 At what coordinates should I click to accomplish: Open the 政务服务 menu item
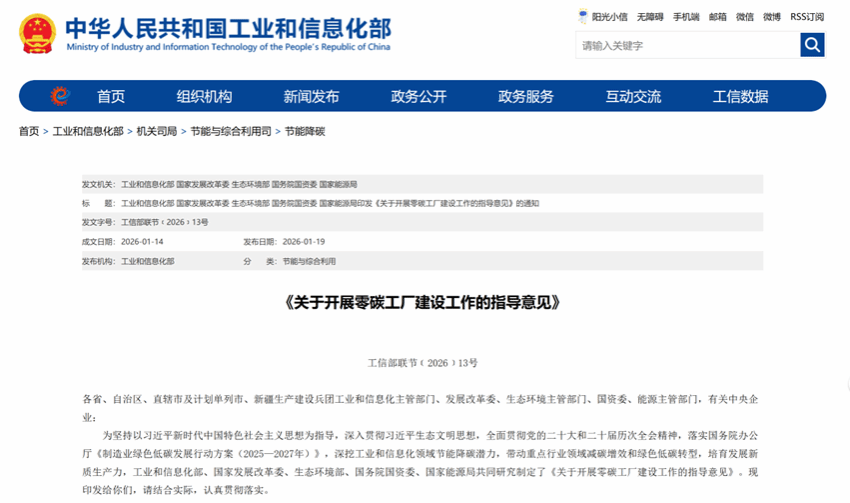tap(526, 96)
